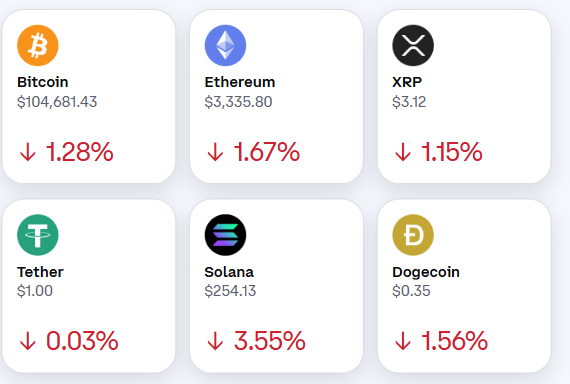Click Ethereum price $3,335.80
The width and height of the screenshot is (570, 384).
click(238, 102)
